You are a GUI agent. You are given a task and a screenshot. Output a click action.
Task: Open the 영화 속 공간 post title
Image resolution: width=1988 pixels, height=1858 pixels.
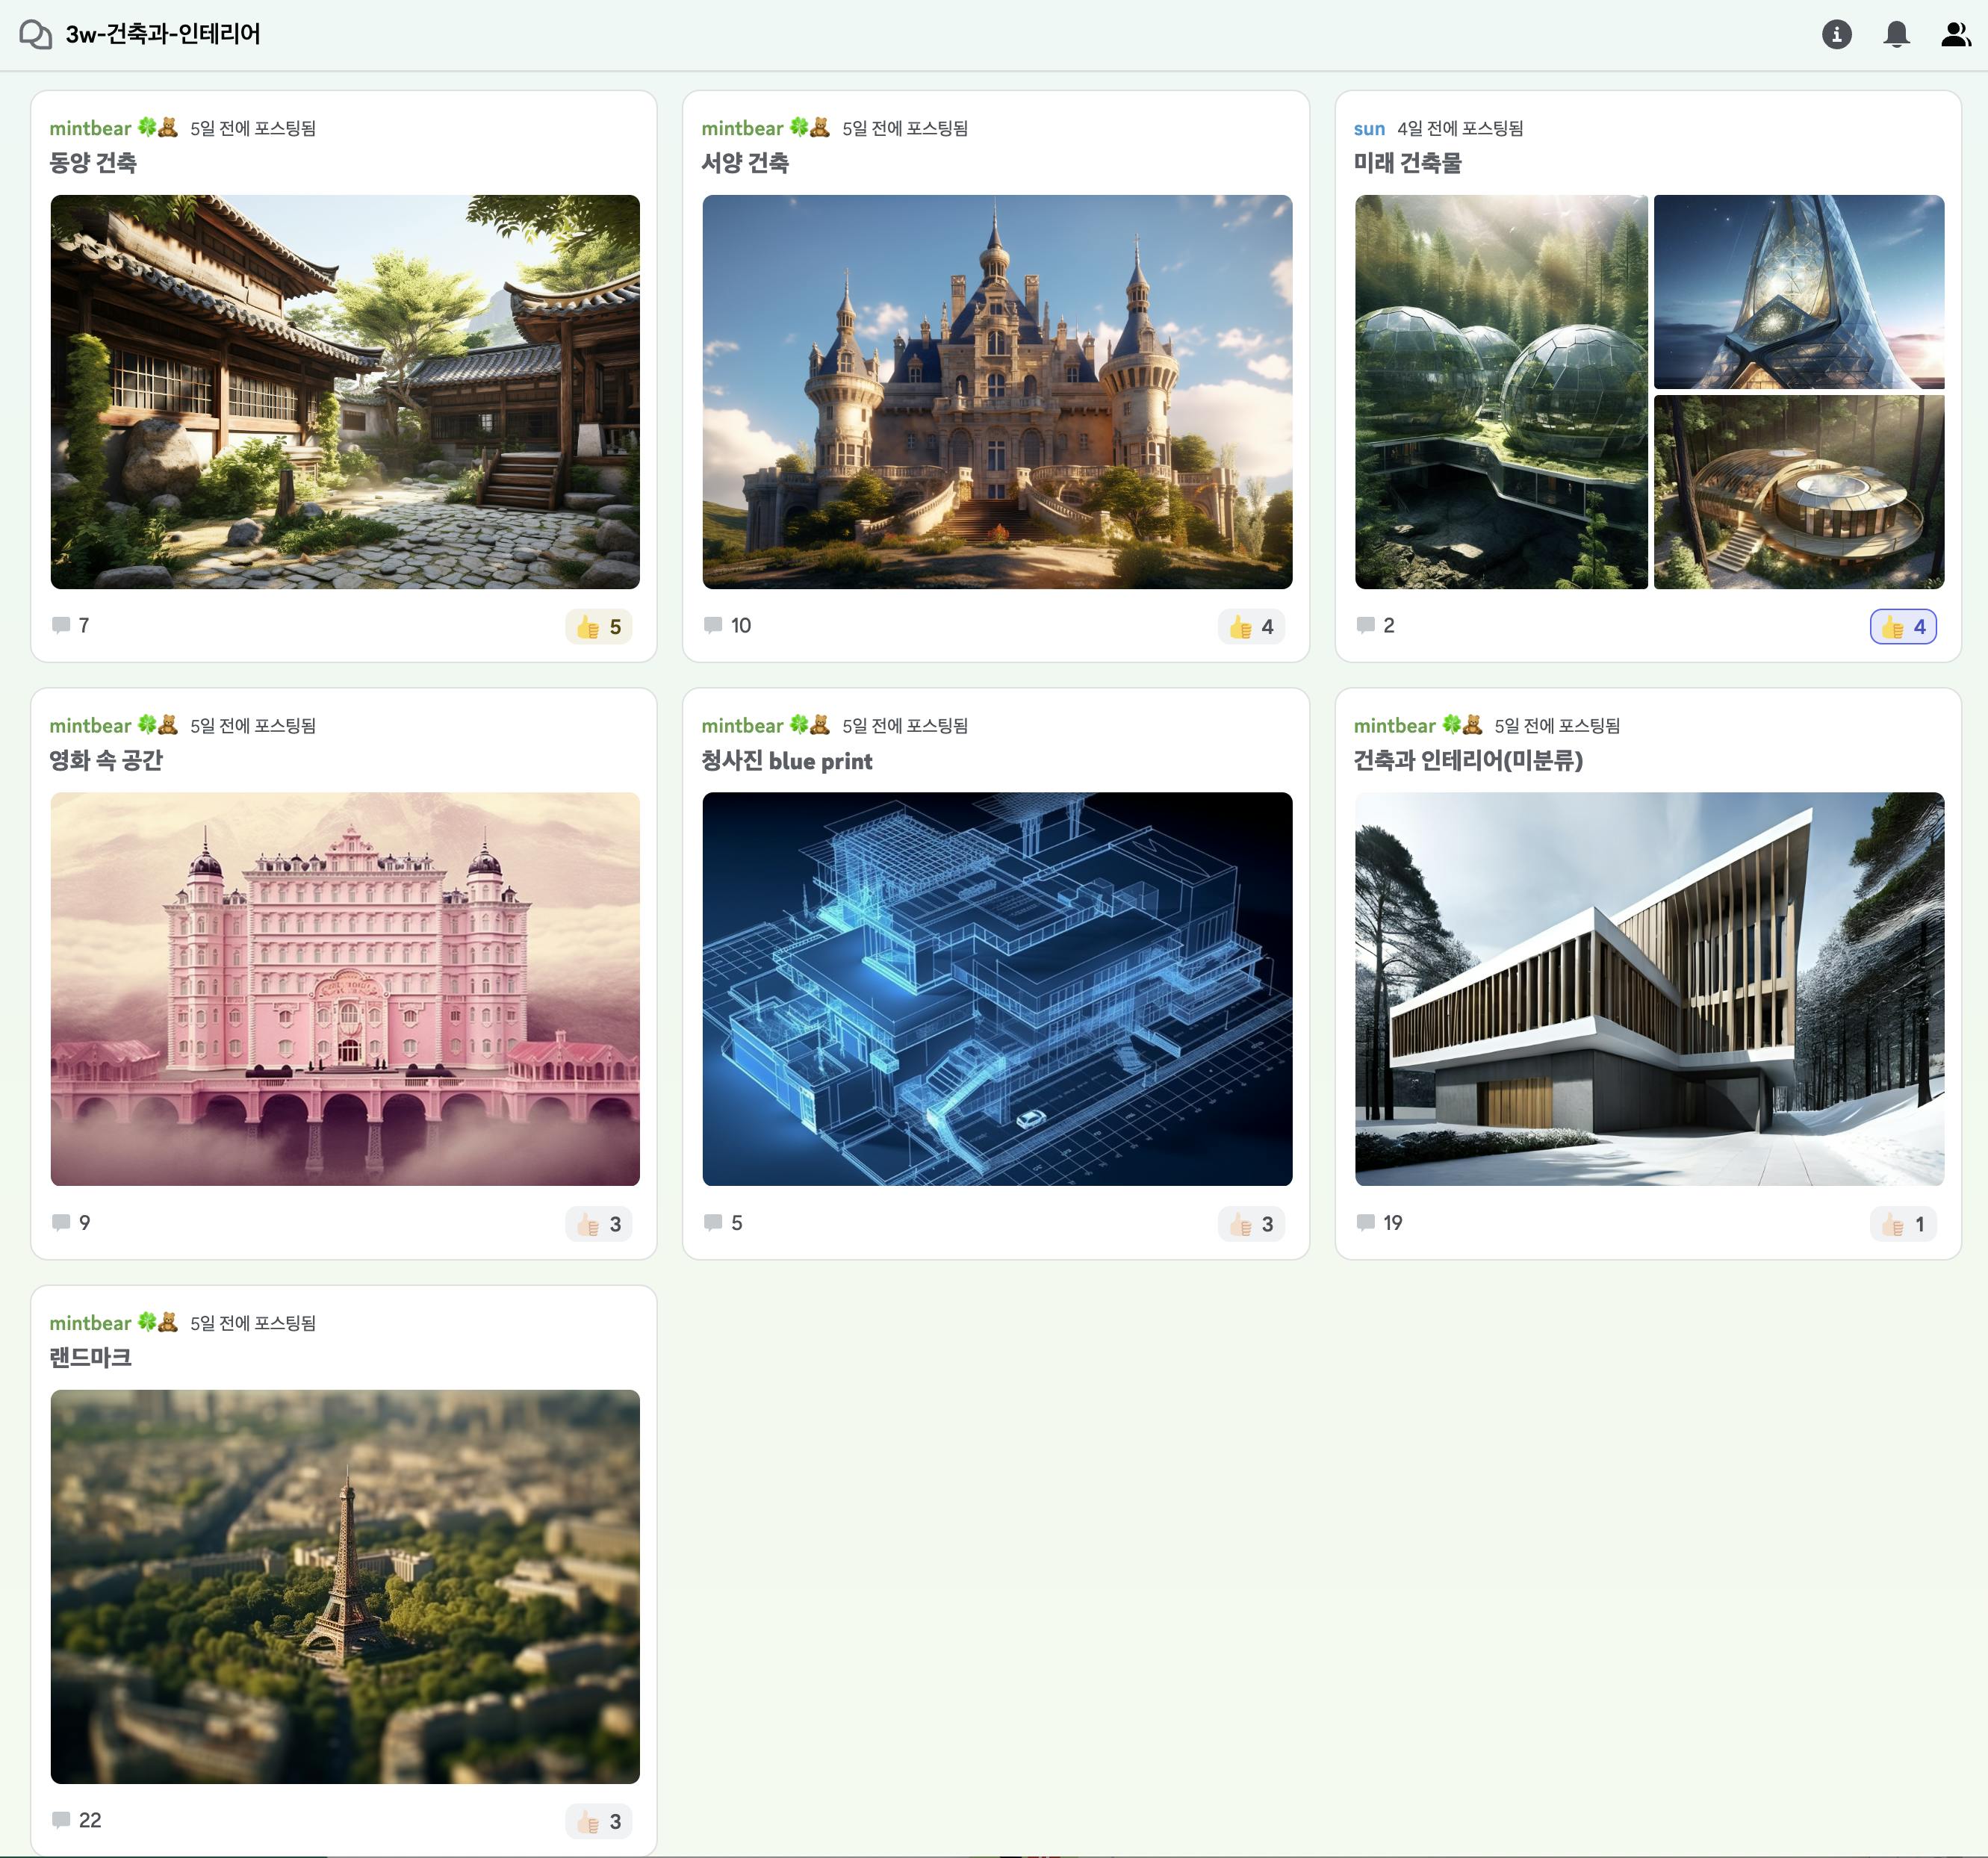[x=106, y=760]
